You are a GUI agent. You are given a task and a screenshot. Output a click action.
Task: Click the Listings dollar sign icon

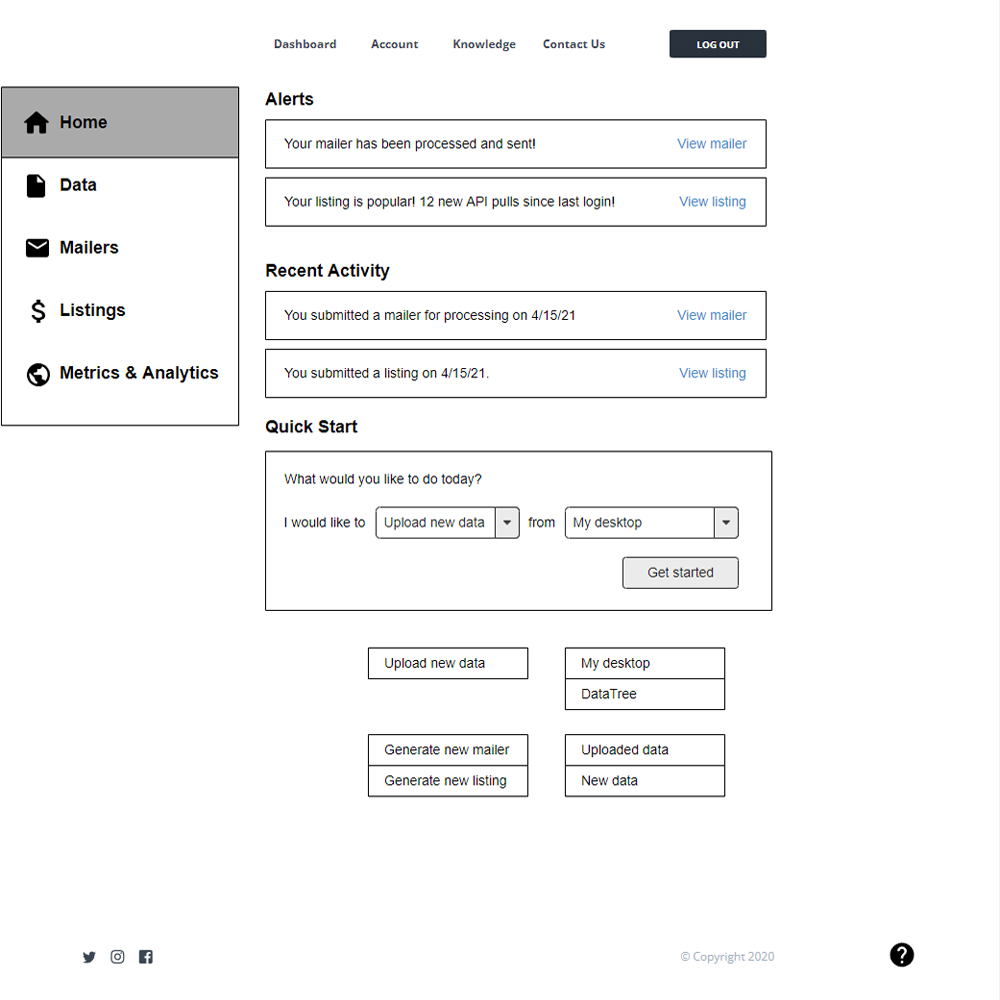(38, 311)
